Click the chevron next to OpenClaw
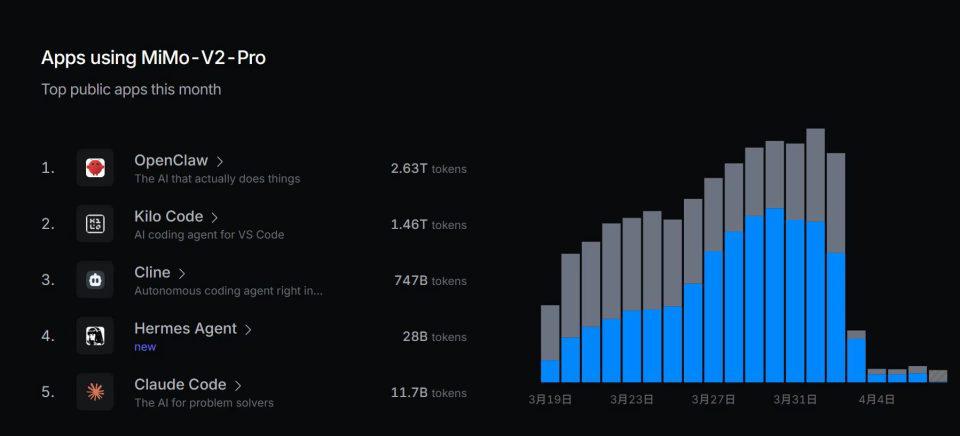Viewport: 960px width, 436px height. [220, 161]
